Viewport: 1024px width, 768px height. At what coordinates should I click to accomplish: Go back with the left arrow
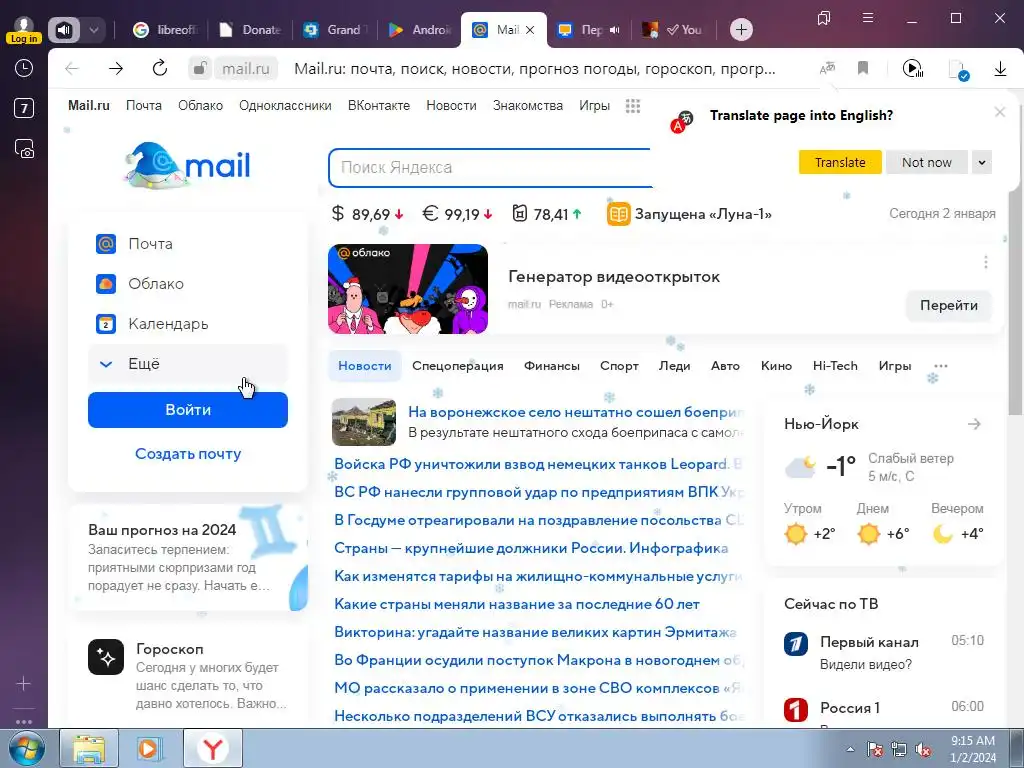pyautogui.click(x=72, y=68)
